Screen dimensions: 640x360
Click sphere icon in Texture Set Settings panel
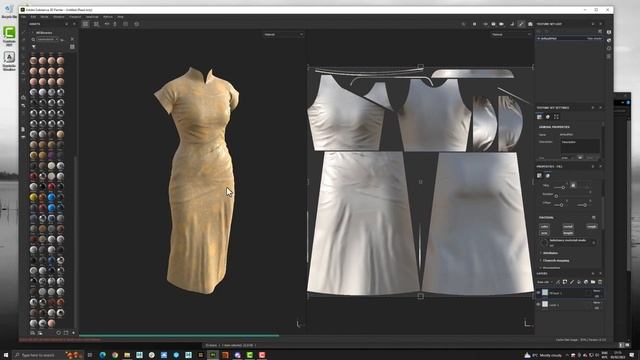pyautogui.click(x=548, y=117)
